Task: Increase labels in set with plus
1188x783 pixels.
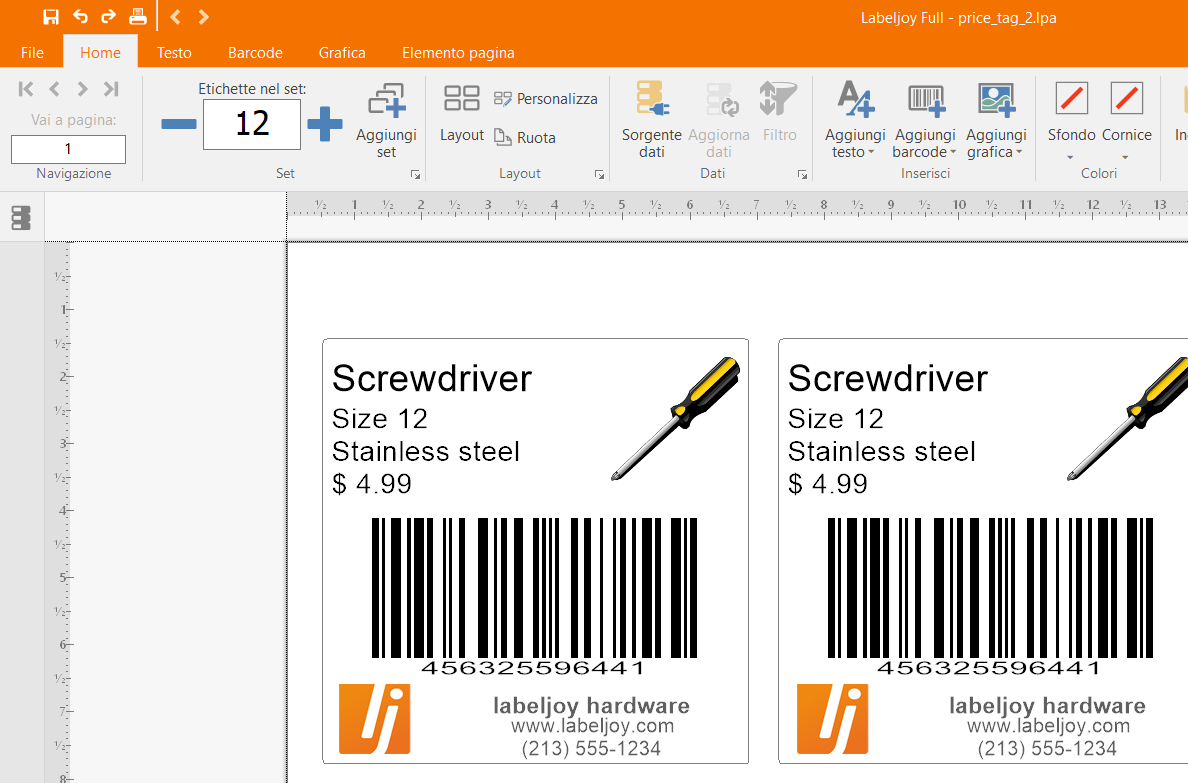Action: [x=325, y=124]
